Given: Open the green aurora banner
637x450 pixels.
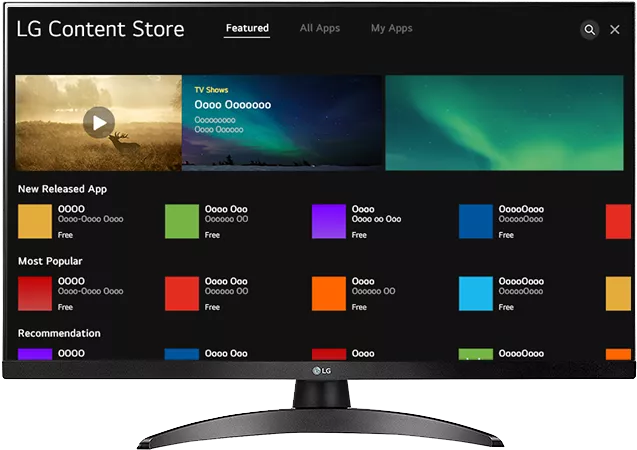Looking at the screenshot, I should 504,123.
